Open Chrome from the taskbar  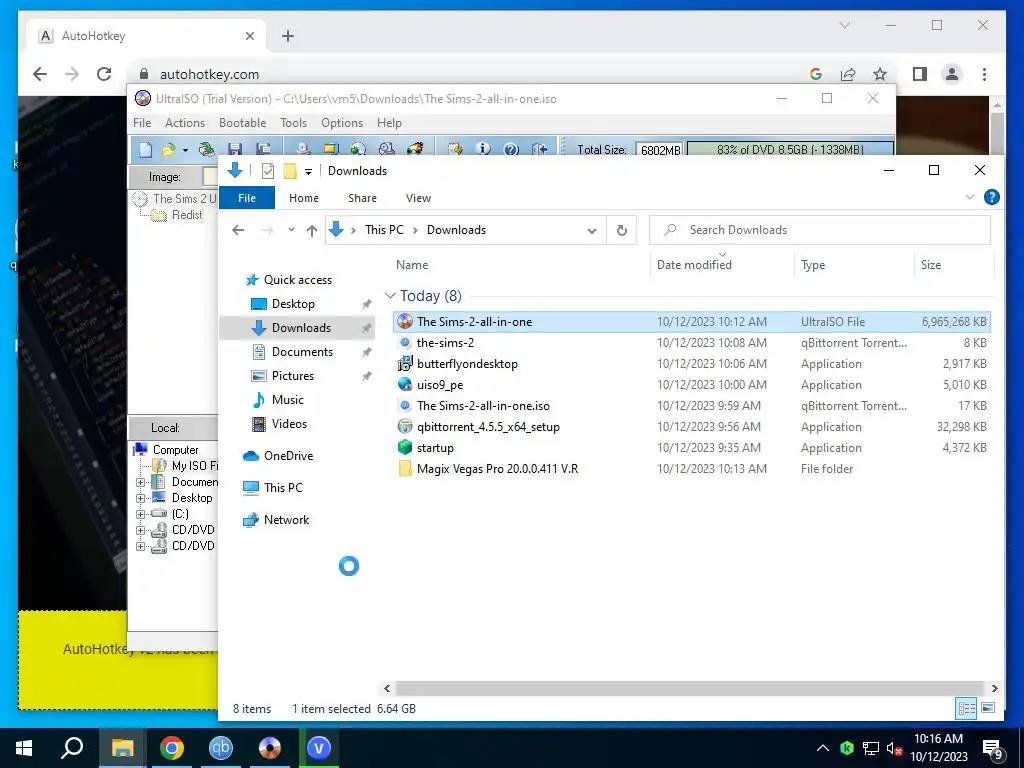tap(172, 748)
